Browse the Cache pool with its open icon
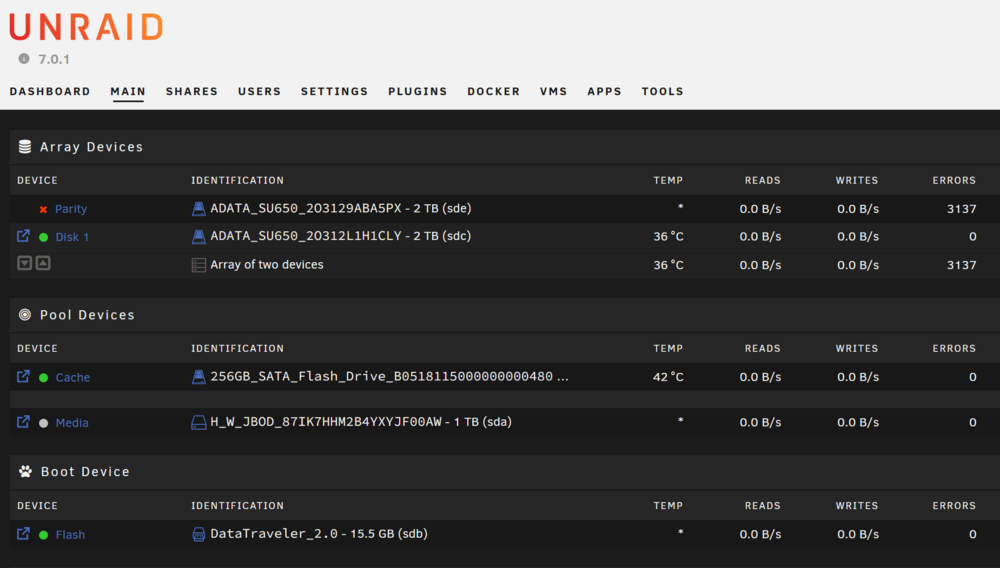The width and height of the screenshot is (1000, 568). coord(23,376)
